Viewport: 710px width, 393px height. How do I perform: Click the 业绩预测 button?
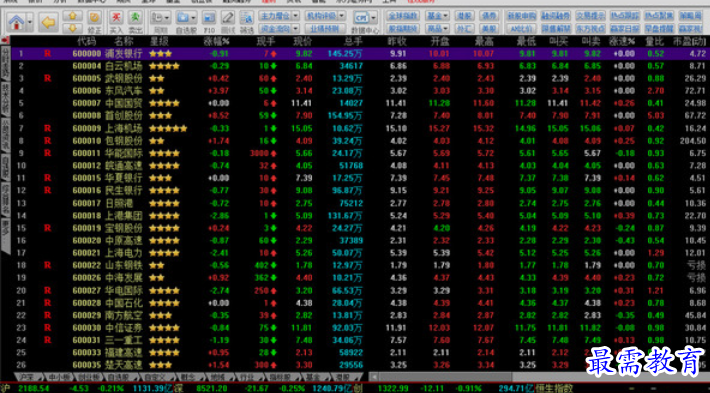pos(325,29)
